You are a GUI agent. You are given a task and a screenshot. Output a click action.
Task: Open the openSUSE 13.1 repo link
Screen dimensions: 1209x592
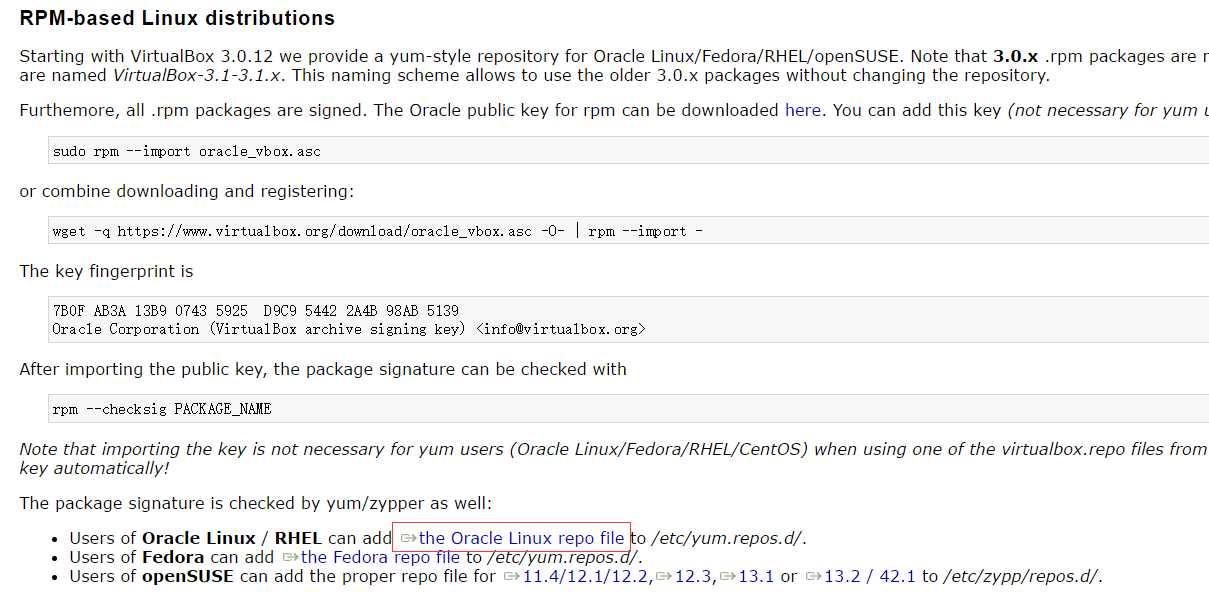(756, 576)
